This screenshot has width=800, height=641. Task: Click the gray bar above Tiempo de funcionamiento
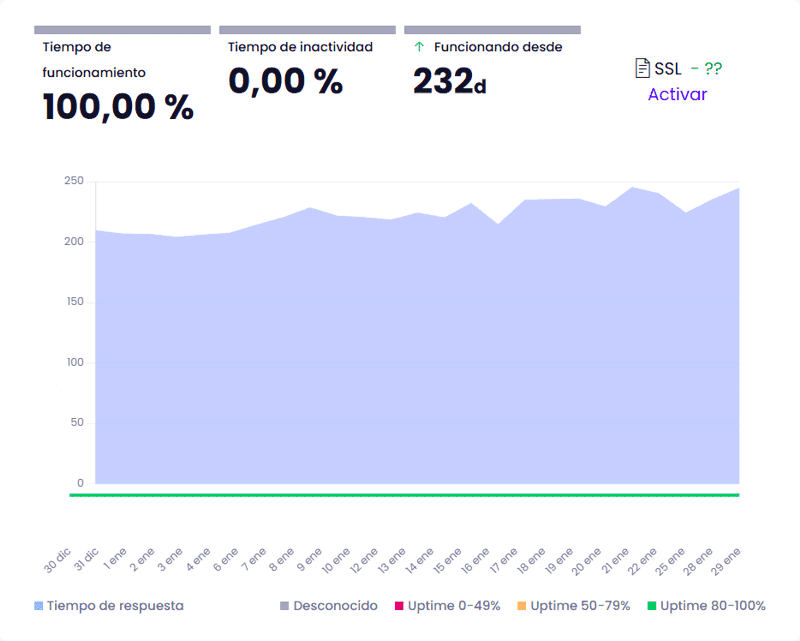point(122,30)
